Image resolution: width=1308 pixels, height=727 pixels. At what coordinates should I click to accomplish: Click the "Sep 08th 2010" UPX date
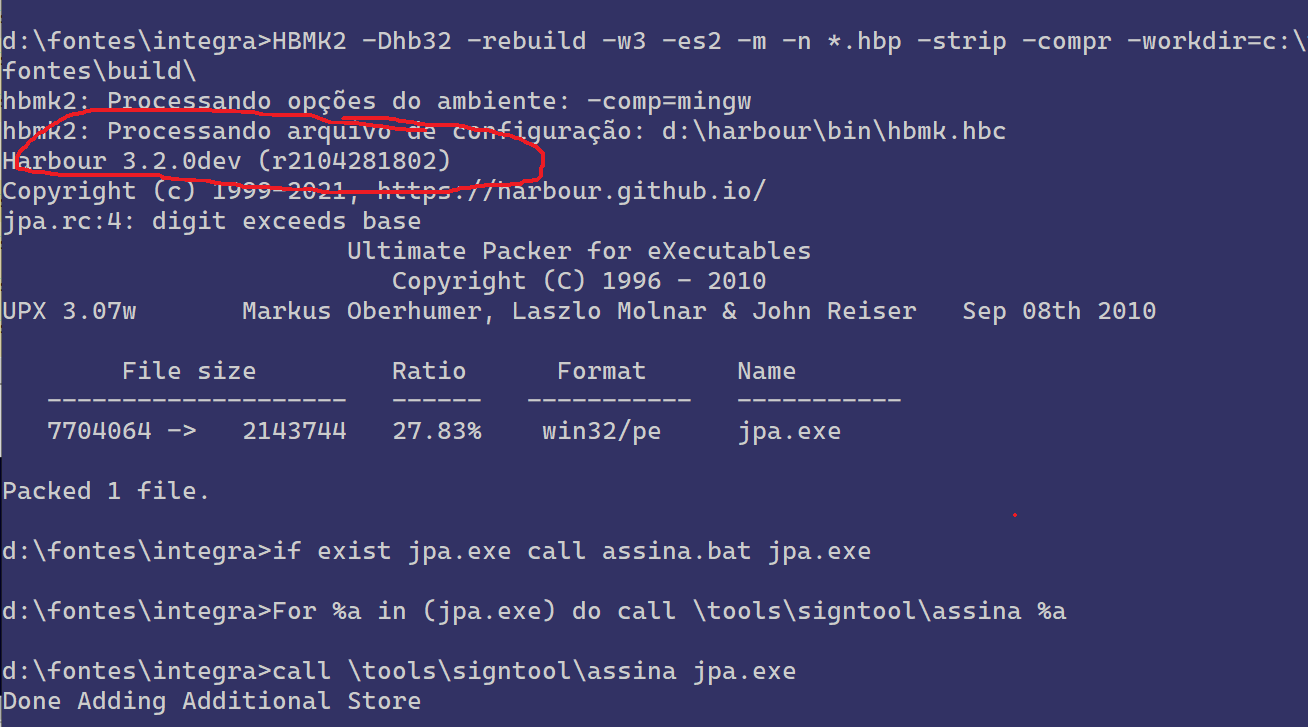coord(1058,311)
